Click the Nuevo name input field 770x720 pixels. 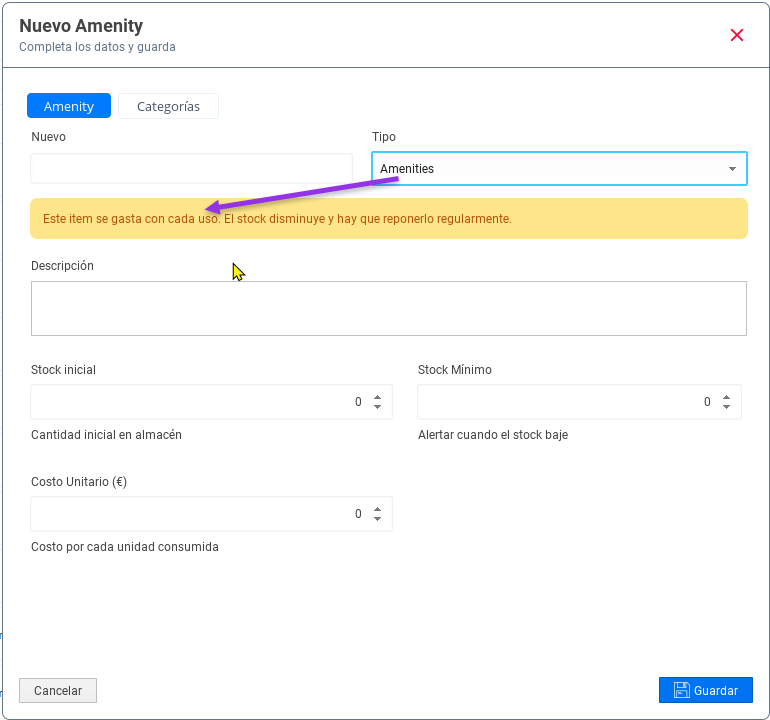point(191,168)
